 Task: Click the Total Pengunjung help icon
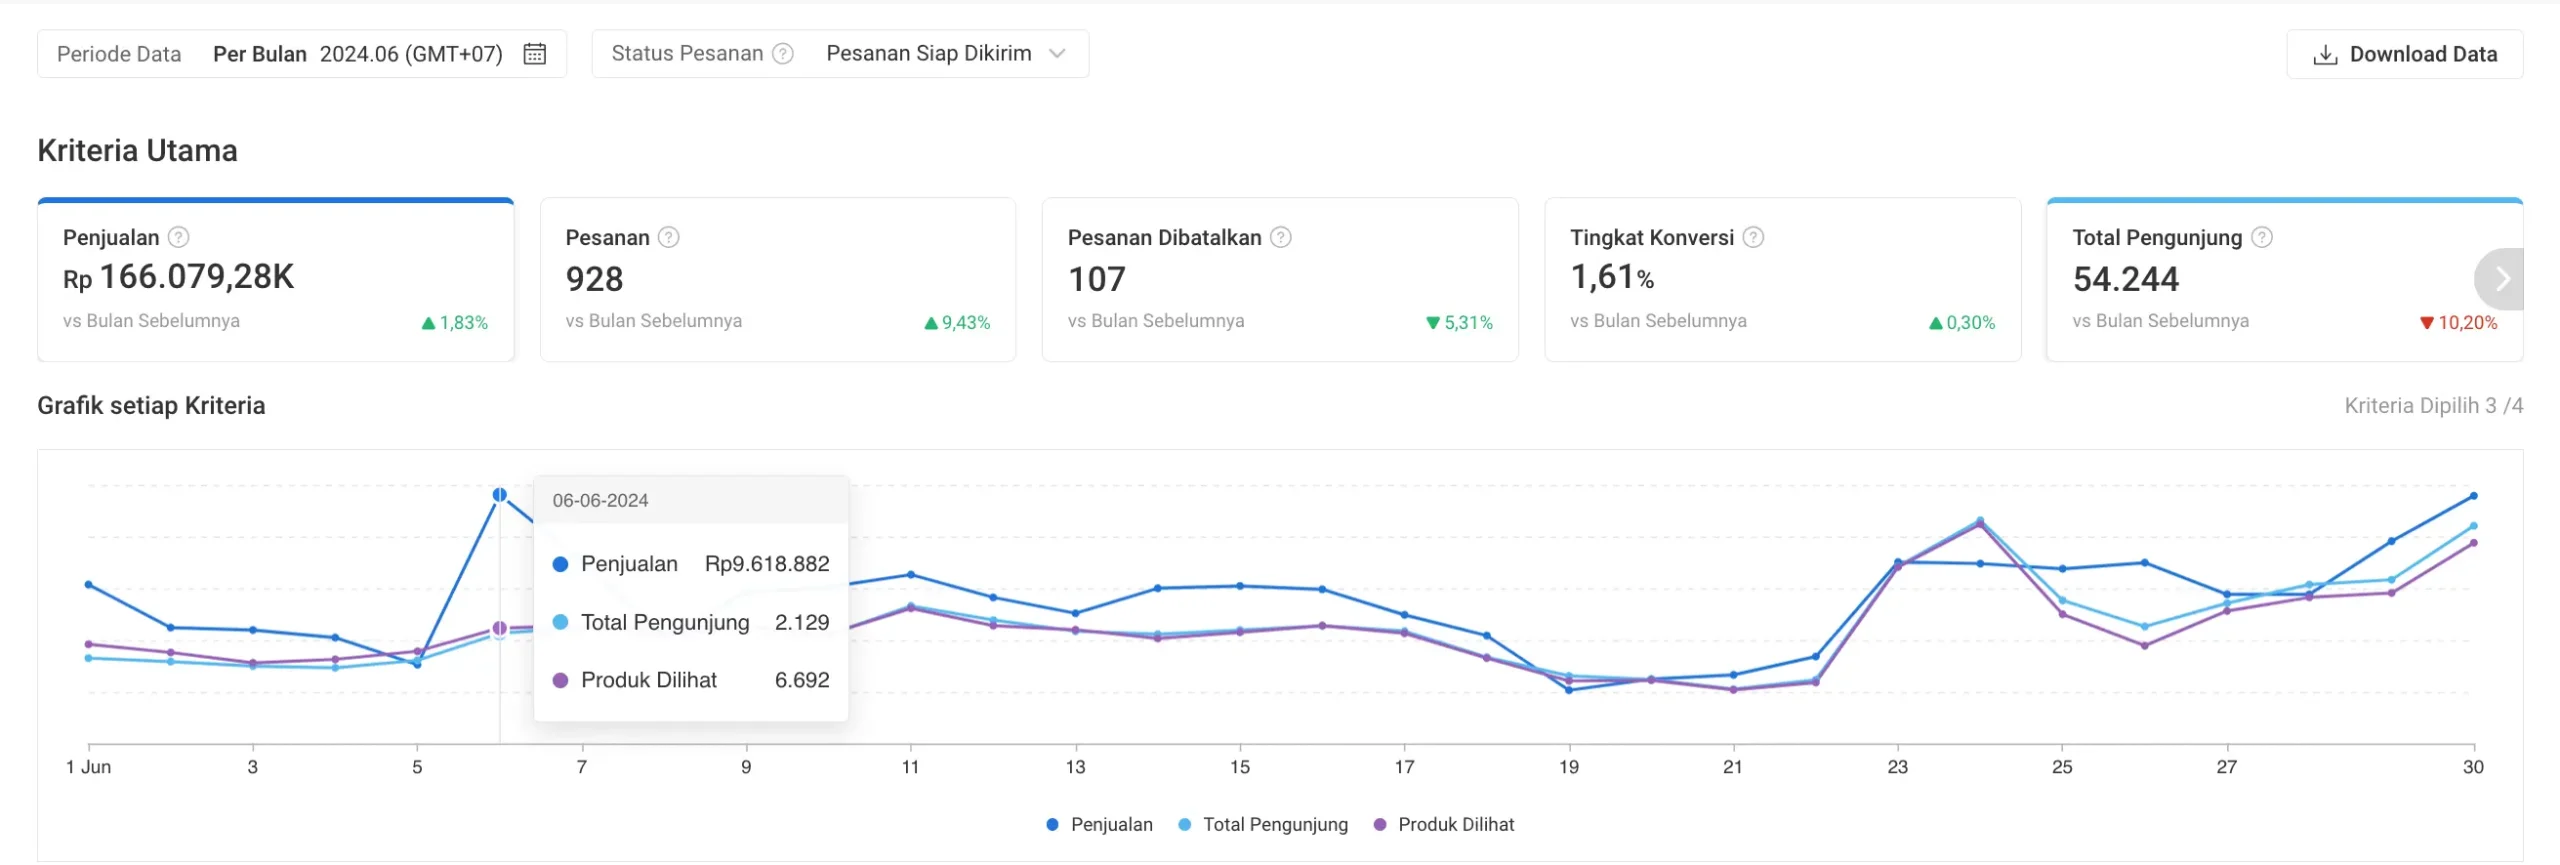click(x=2261, y=237)
